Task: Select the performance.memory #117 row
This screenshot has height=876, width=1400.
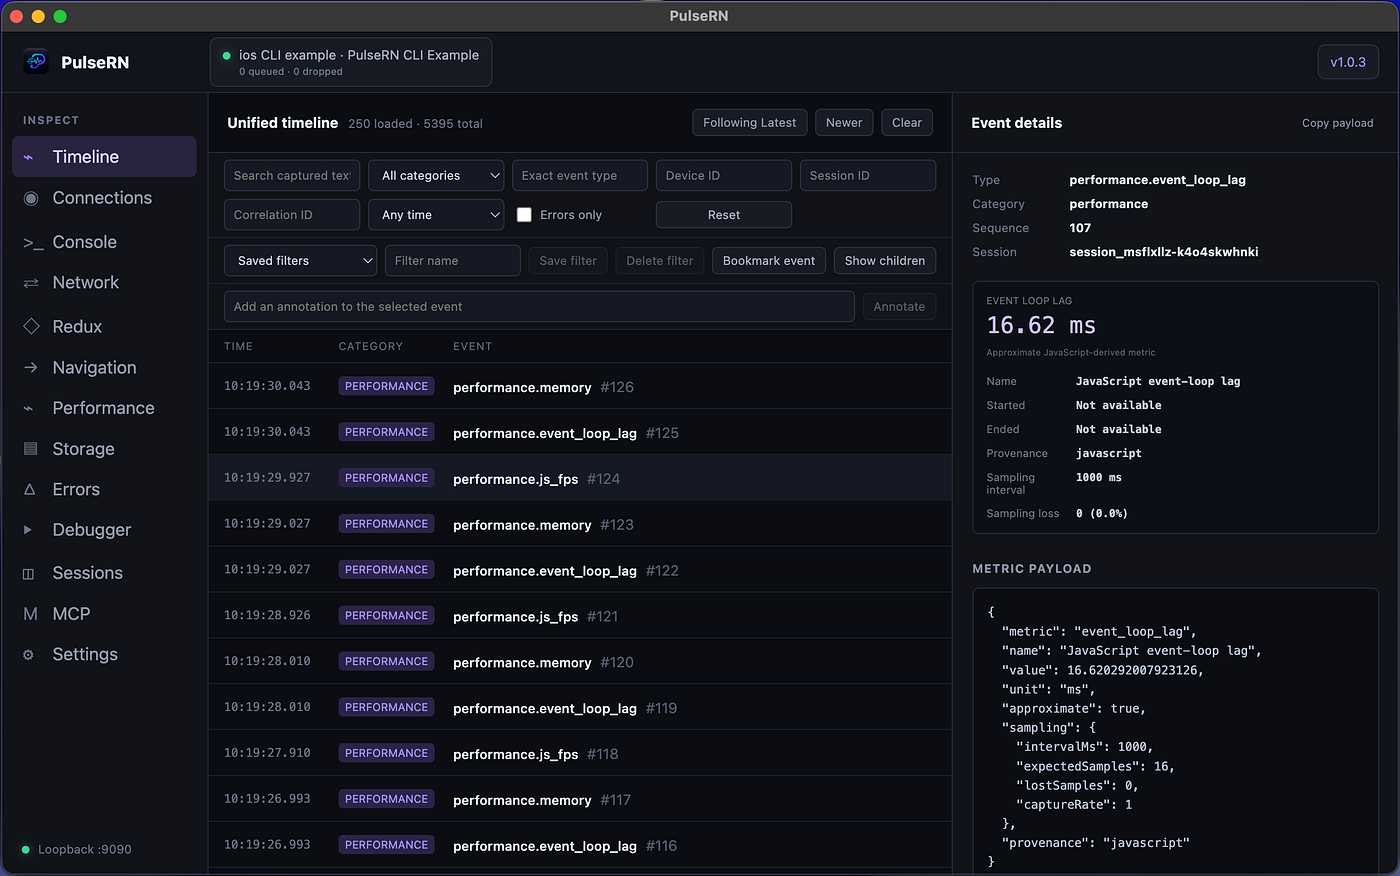Action: click(580, 800)
